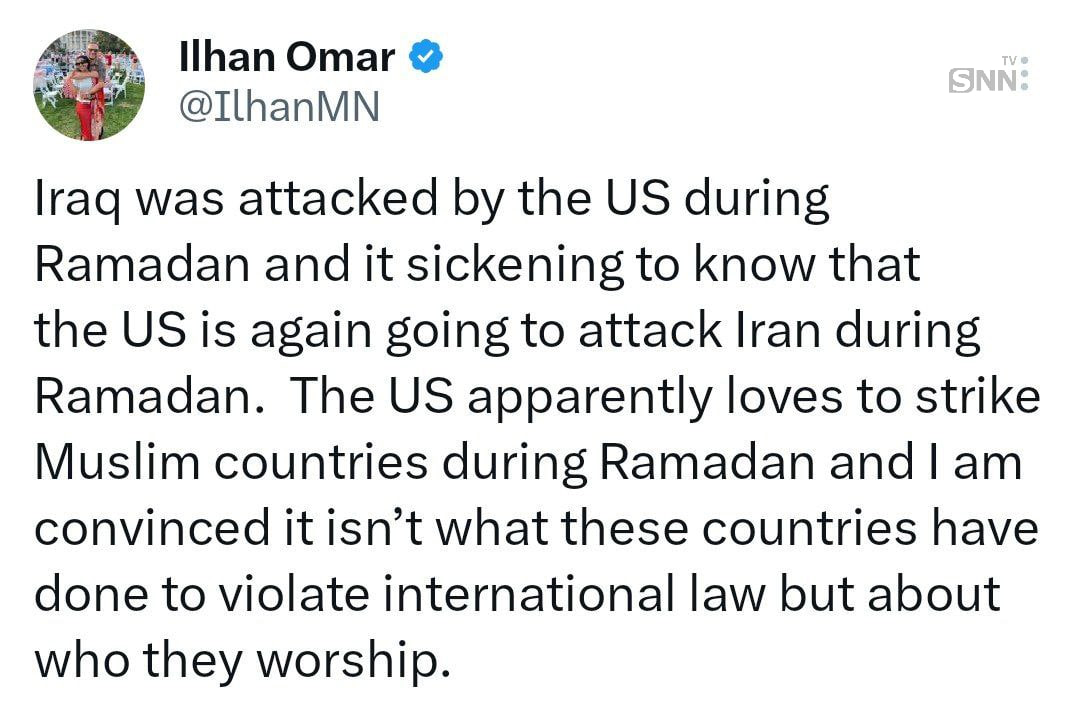
Task: Click the SNN TV logo watermark
Action: point(988,77)
